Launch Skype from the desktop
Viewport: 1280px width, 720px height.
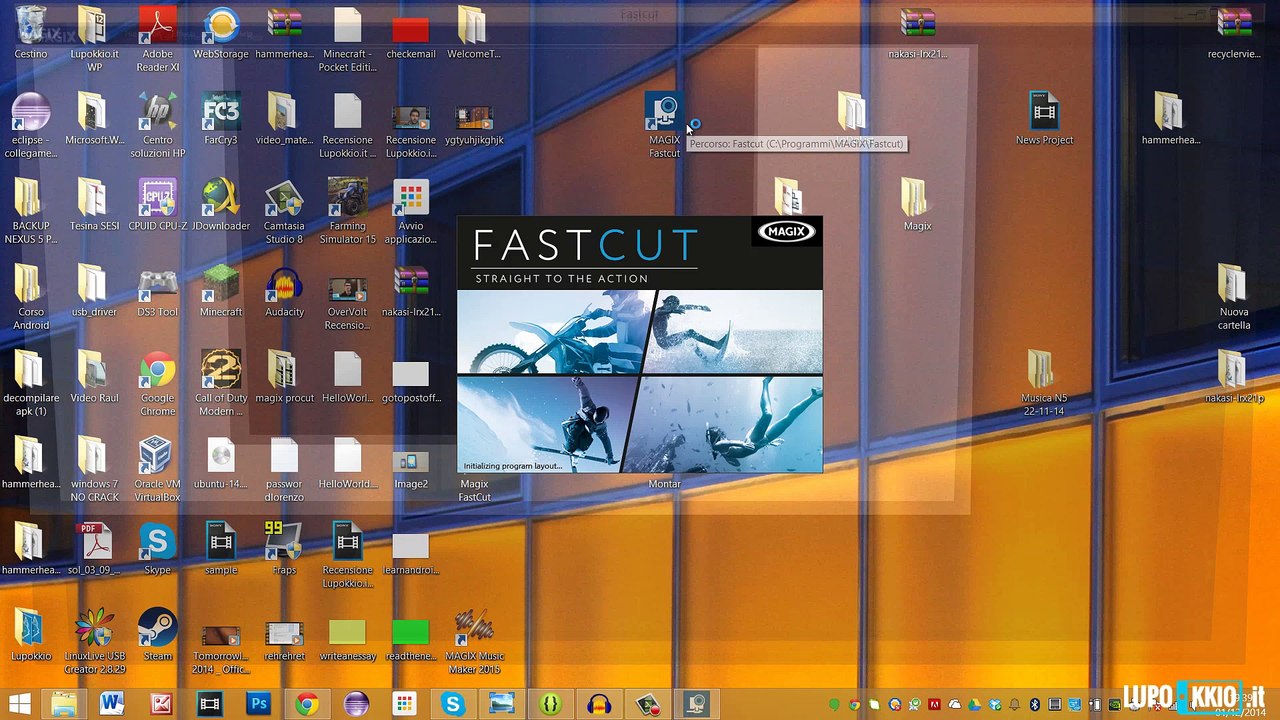tap(157, 548)
